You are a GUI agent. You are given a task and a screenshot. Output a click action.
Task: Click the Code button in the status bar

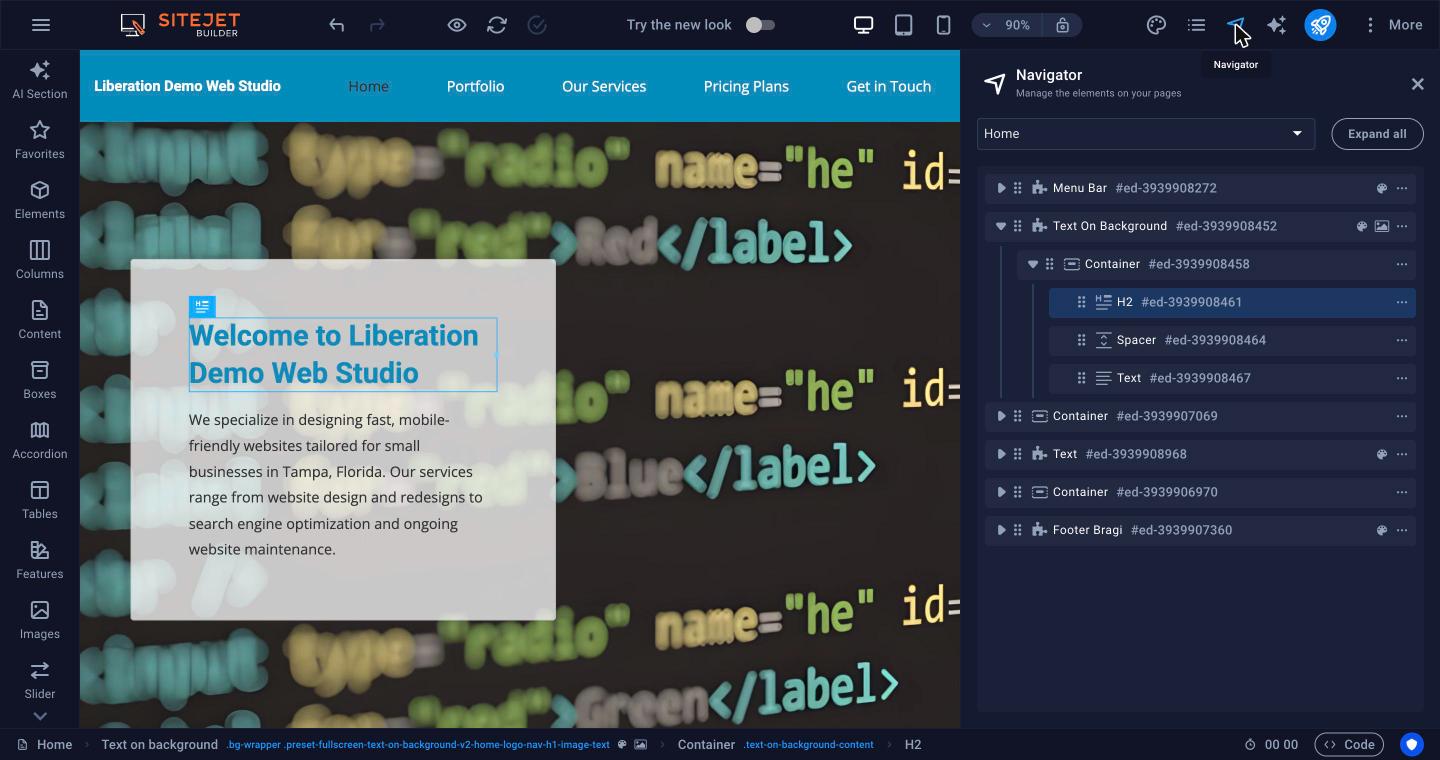point(1349,744)
